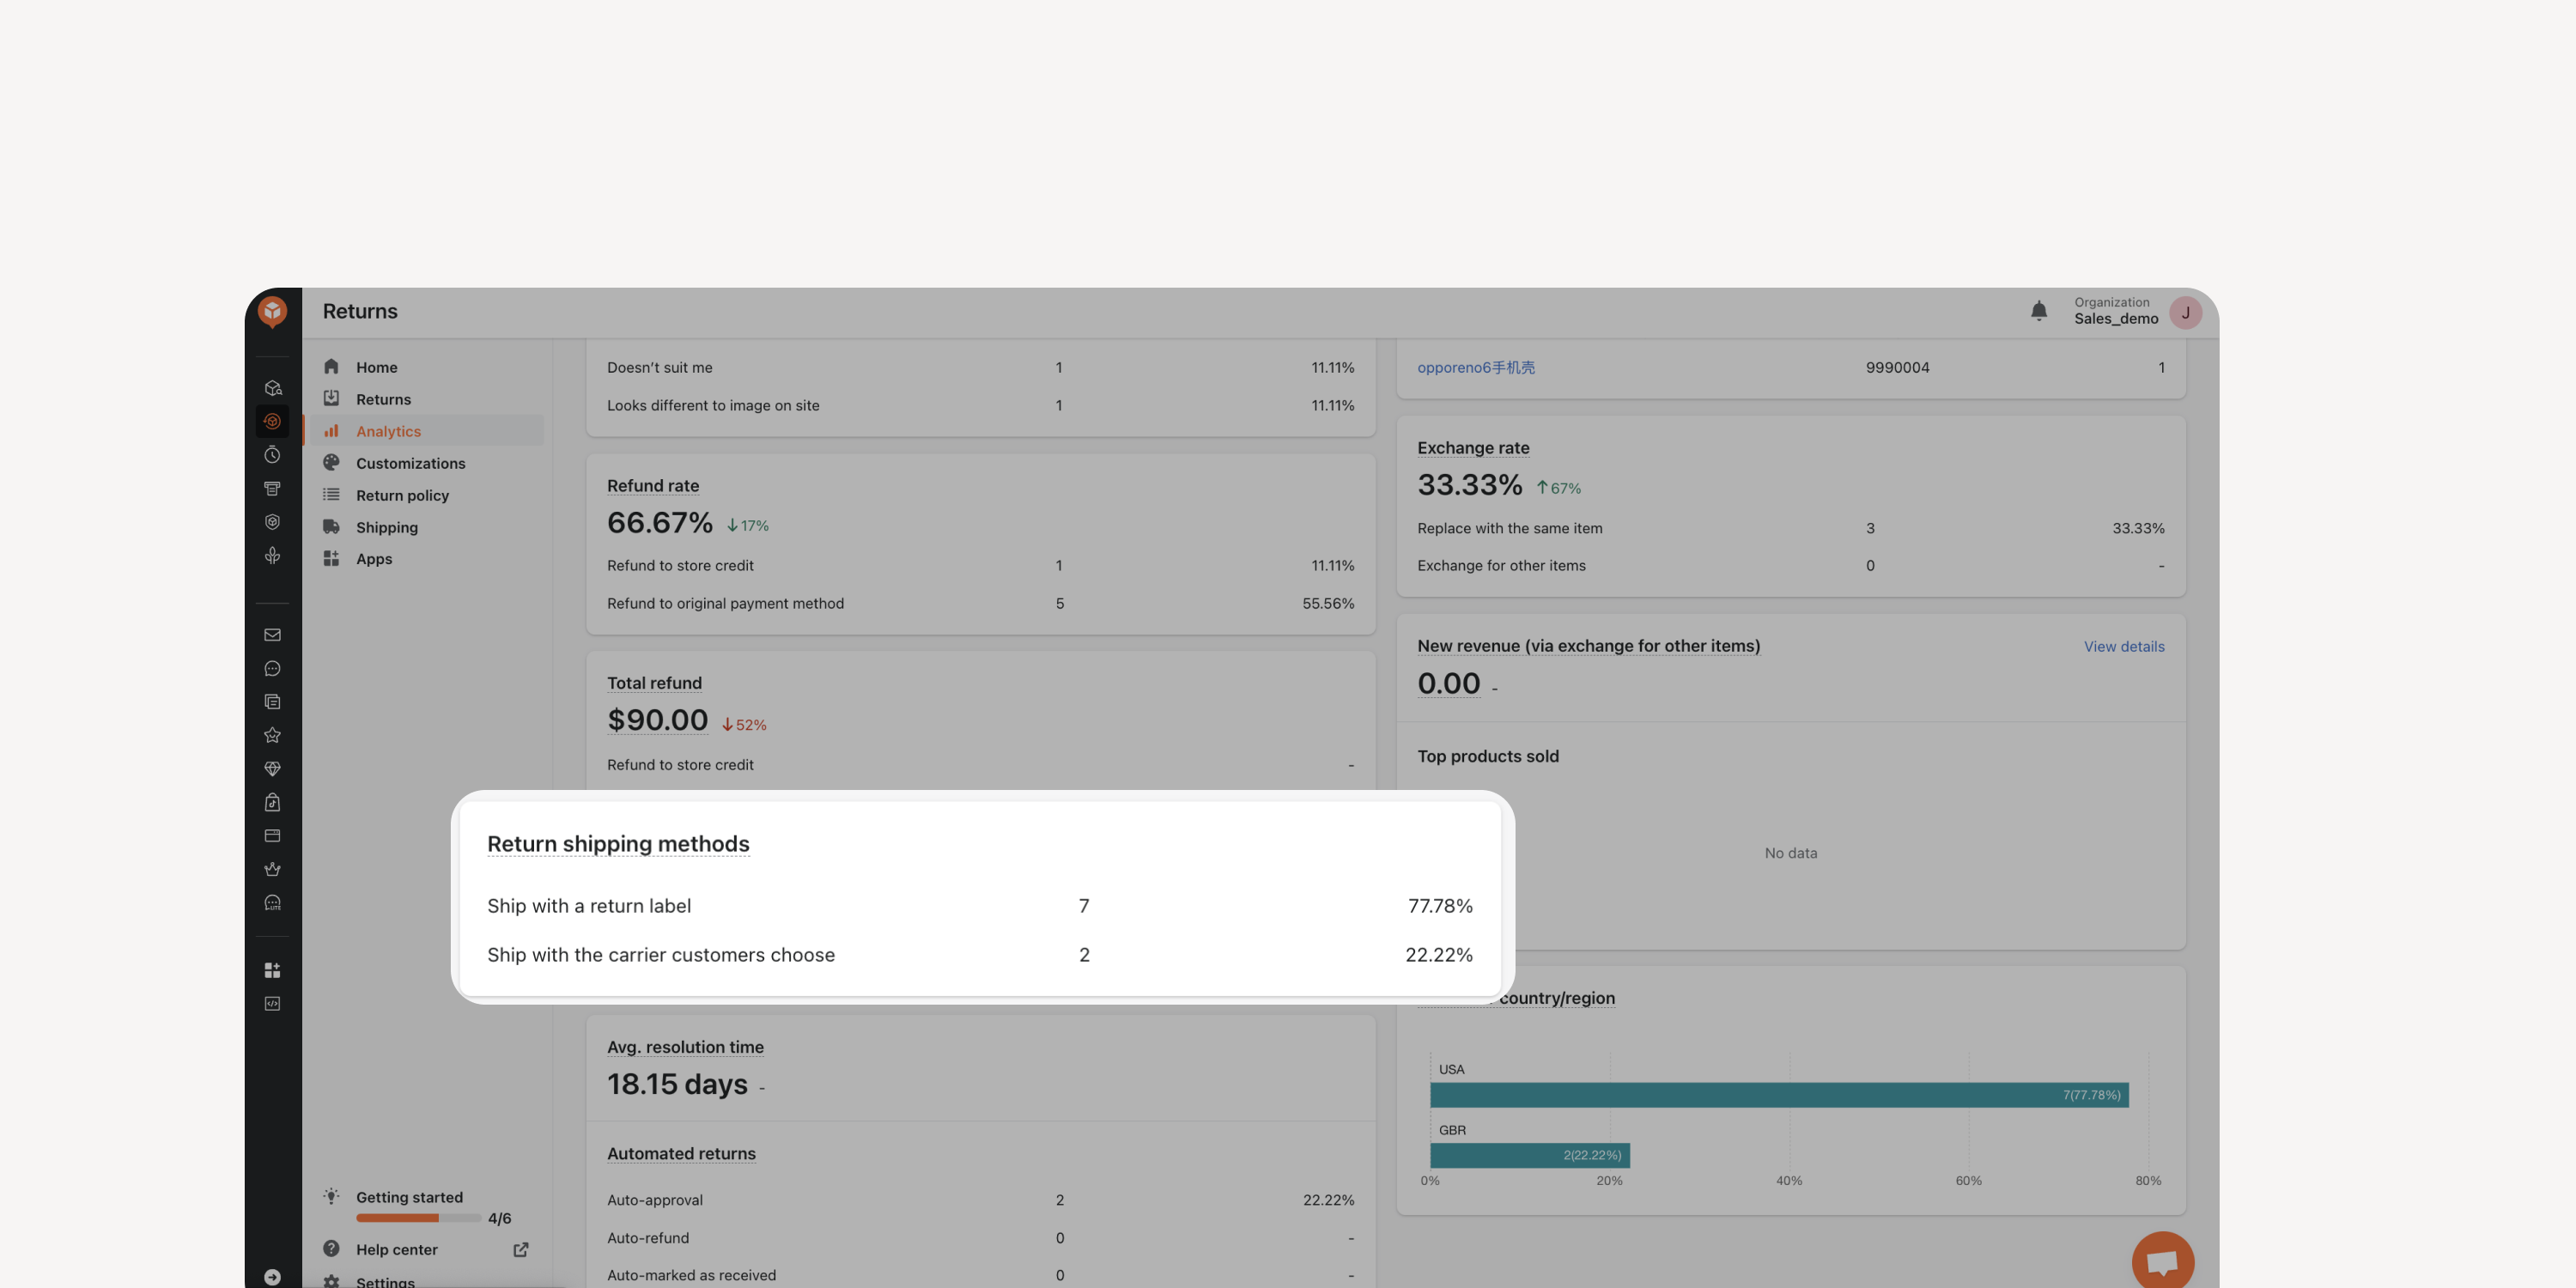Image resolution: width=2576 pixels, height=1288 pixels.
Task: Click the Exchange rate heading
Action: (1473, 448)
